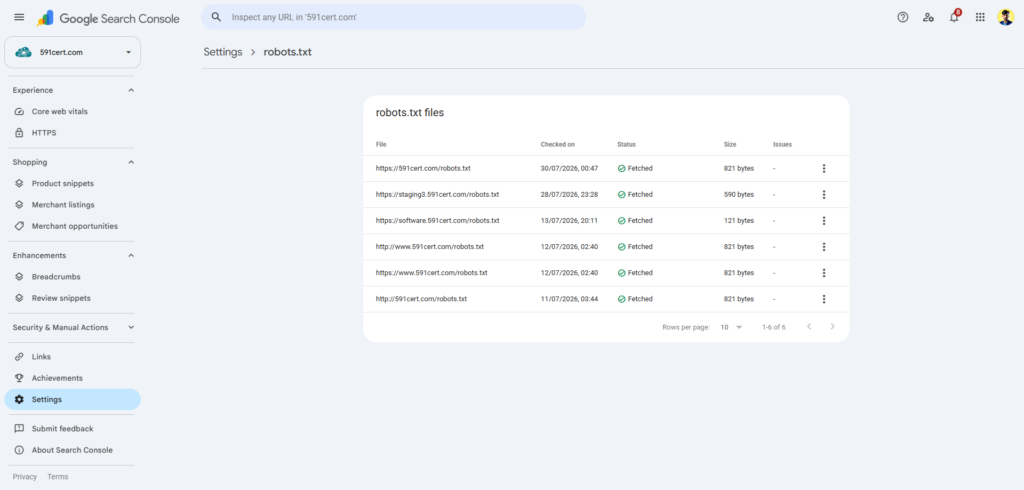Click the '30/07/2026, 00:47' checked date

pos(569,169)
